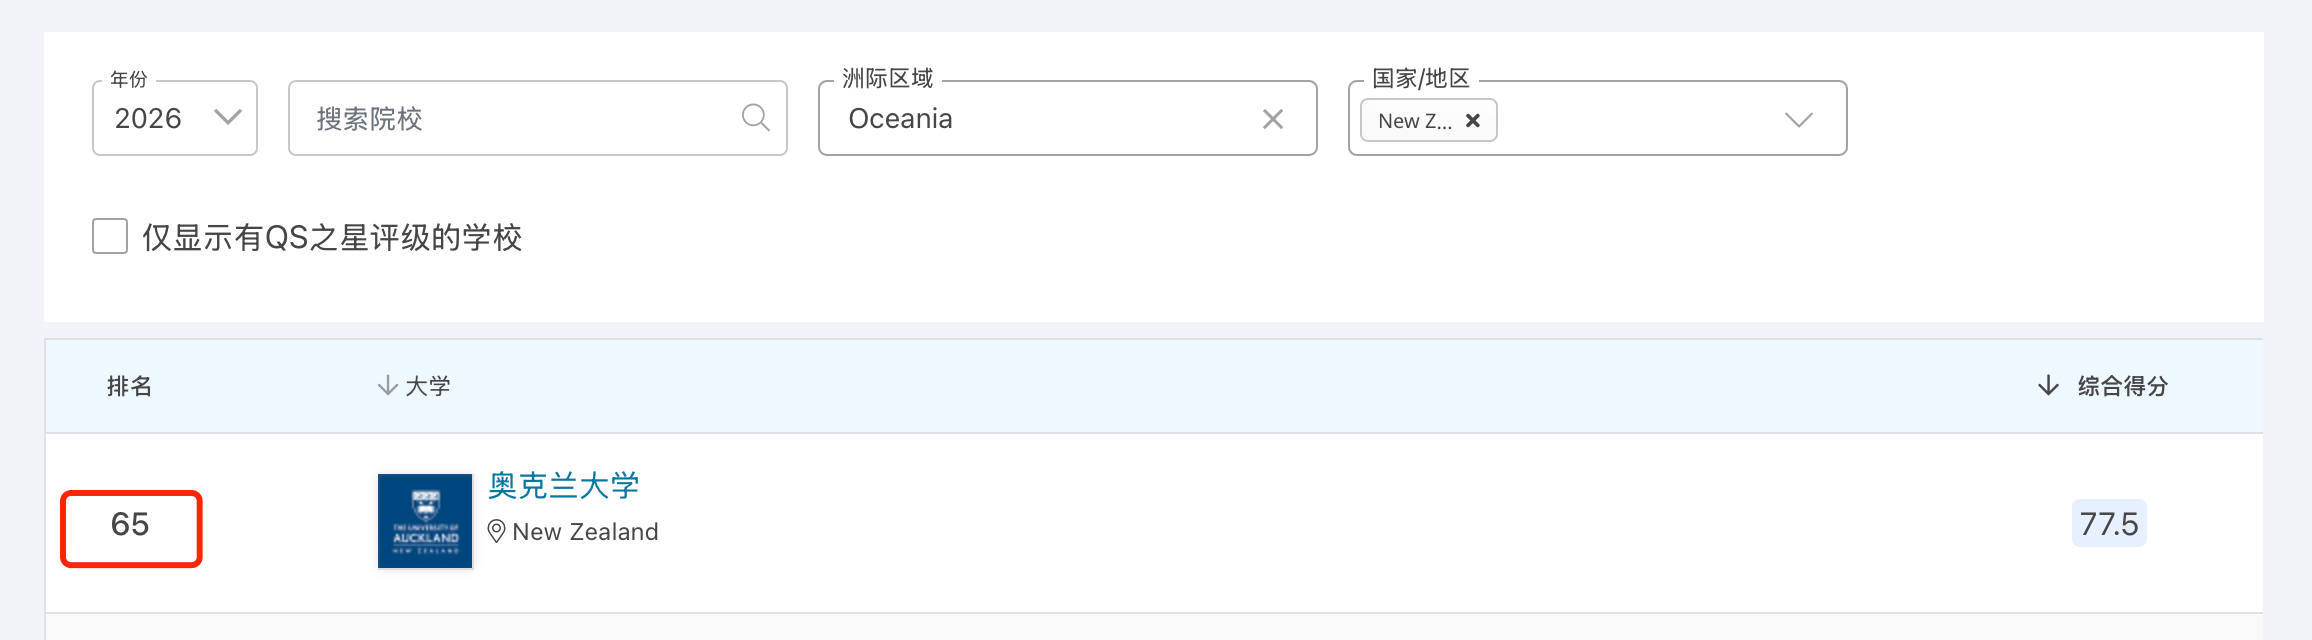This screenshot has width=2312, height=640.
Task: Click the University of Auckland logo
Action: [425, 521]
